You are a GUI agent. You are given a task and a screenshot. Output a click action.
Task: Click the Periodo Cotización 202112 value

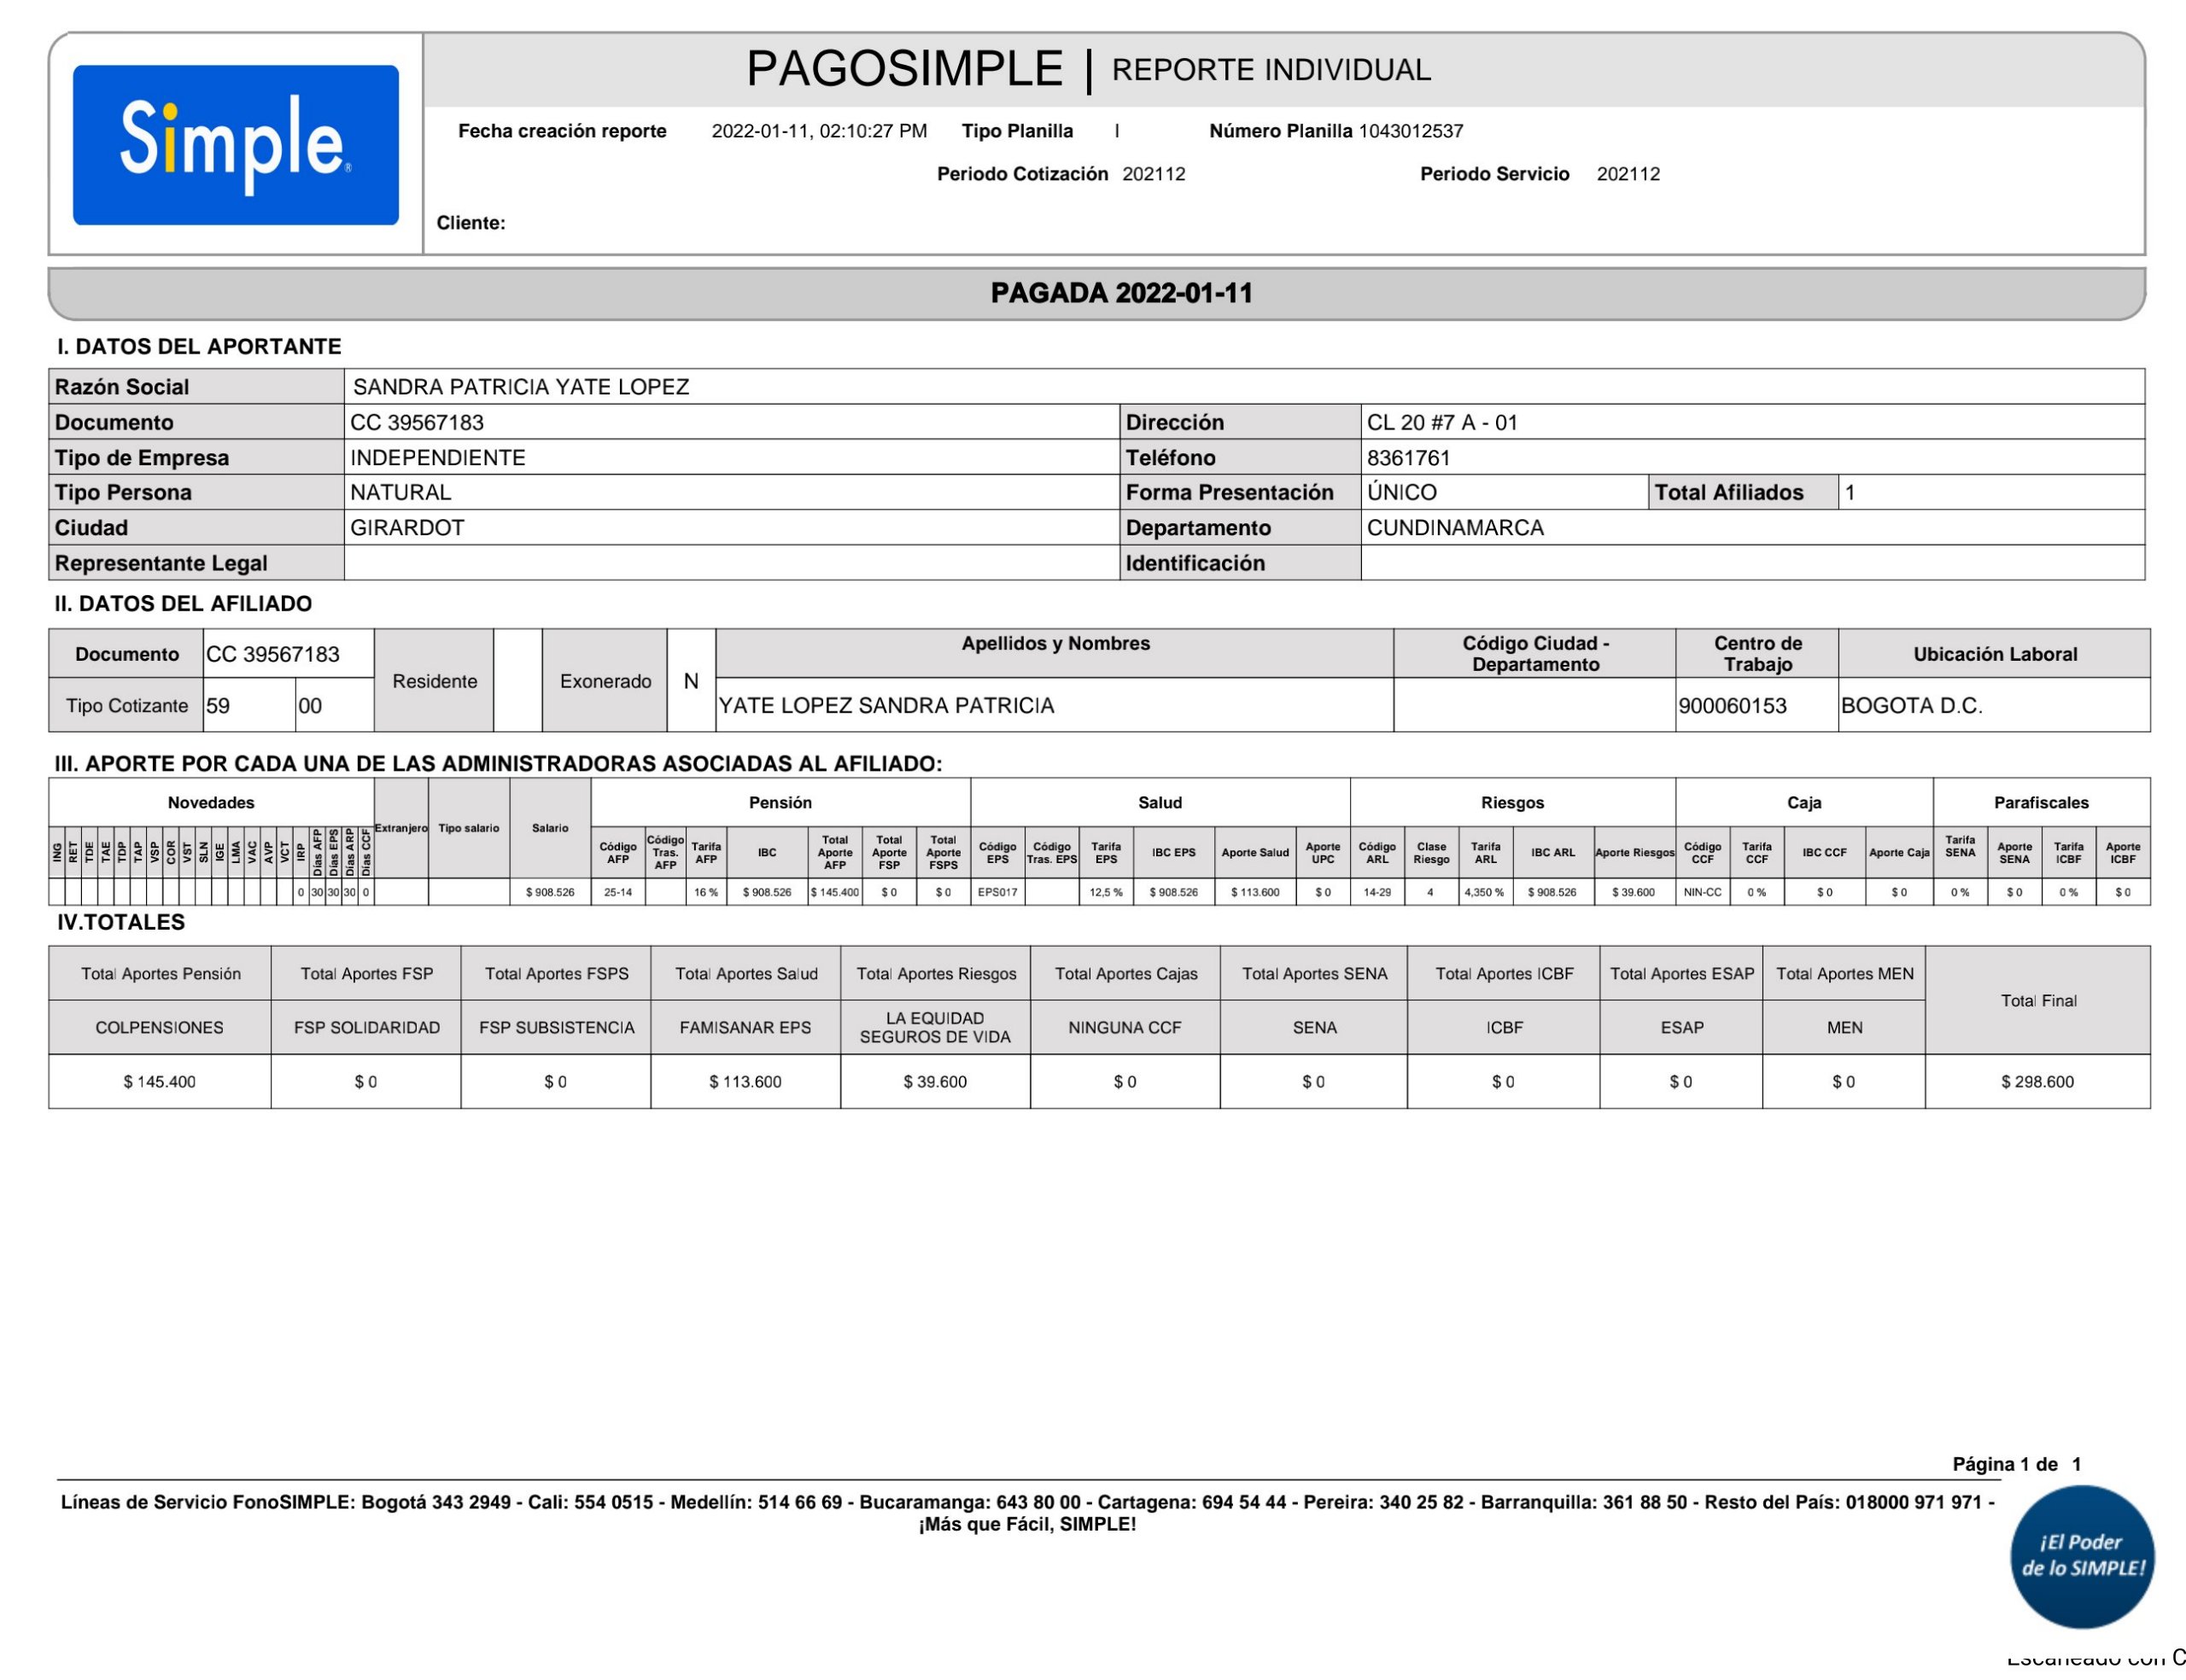[1153, 174]
